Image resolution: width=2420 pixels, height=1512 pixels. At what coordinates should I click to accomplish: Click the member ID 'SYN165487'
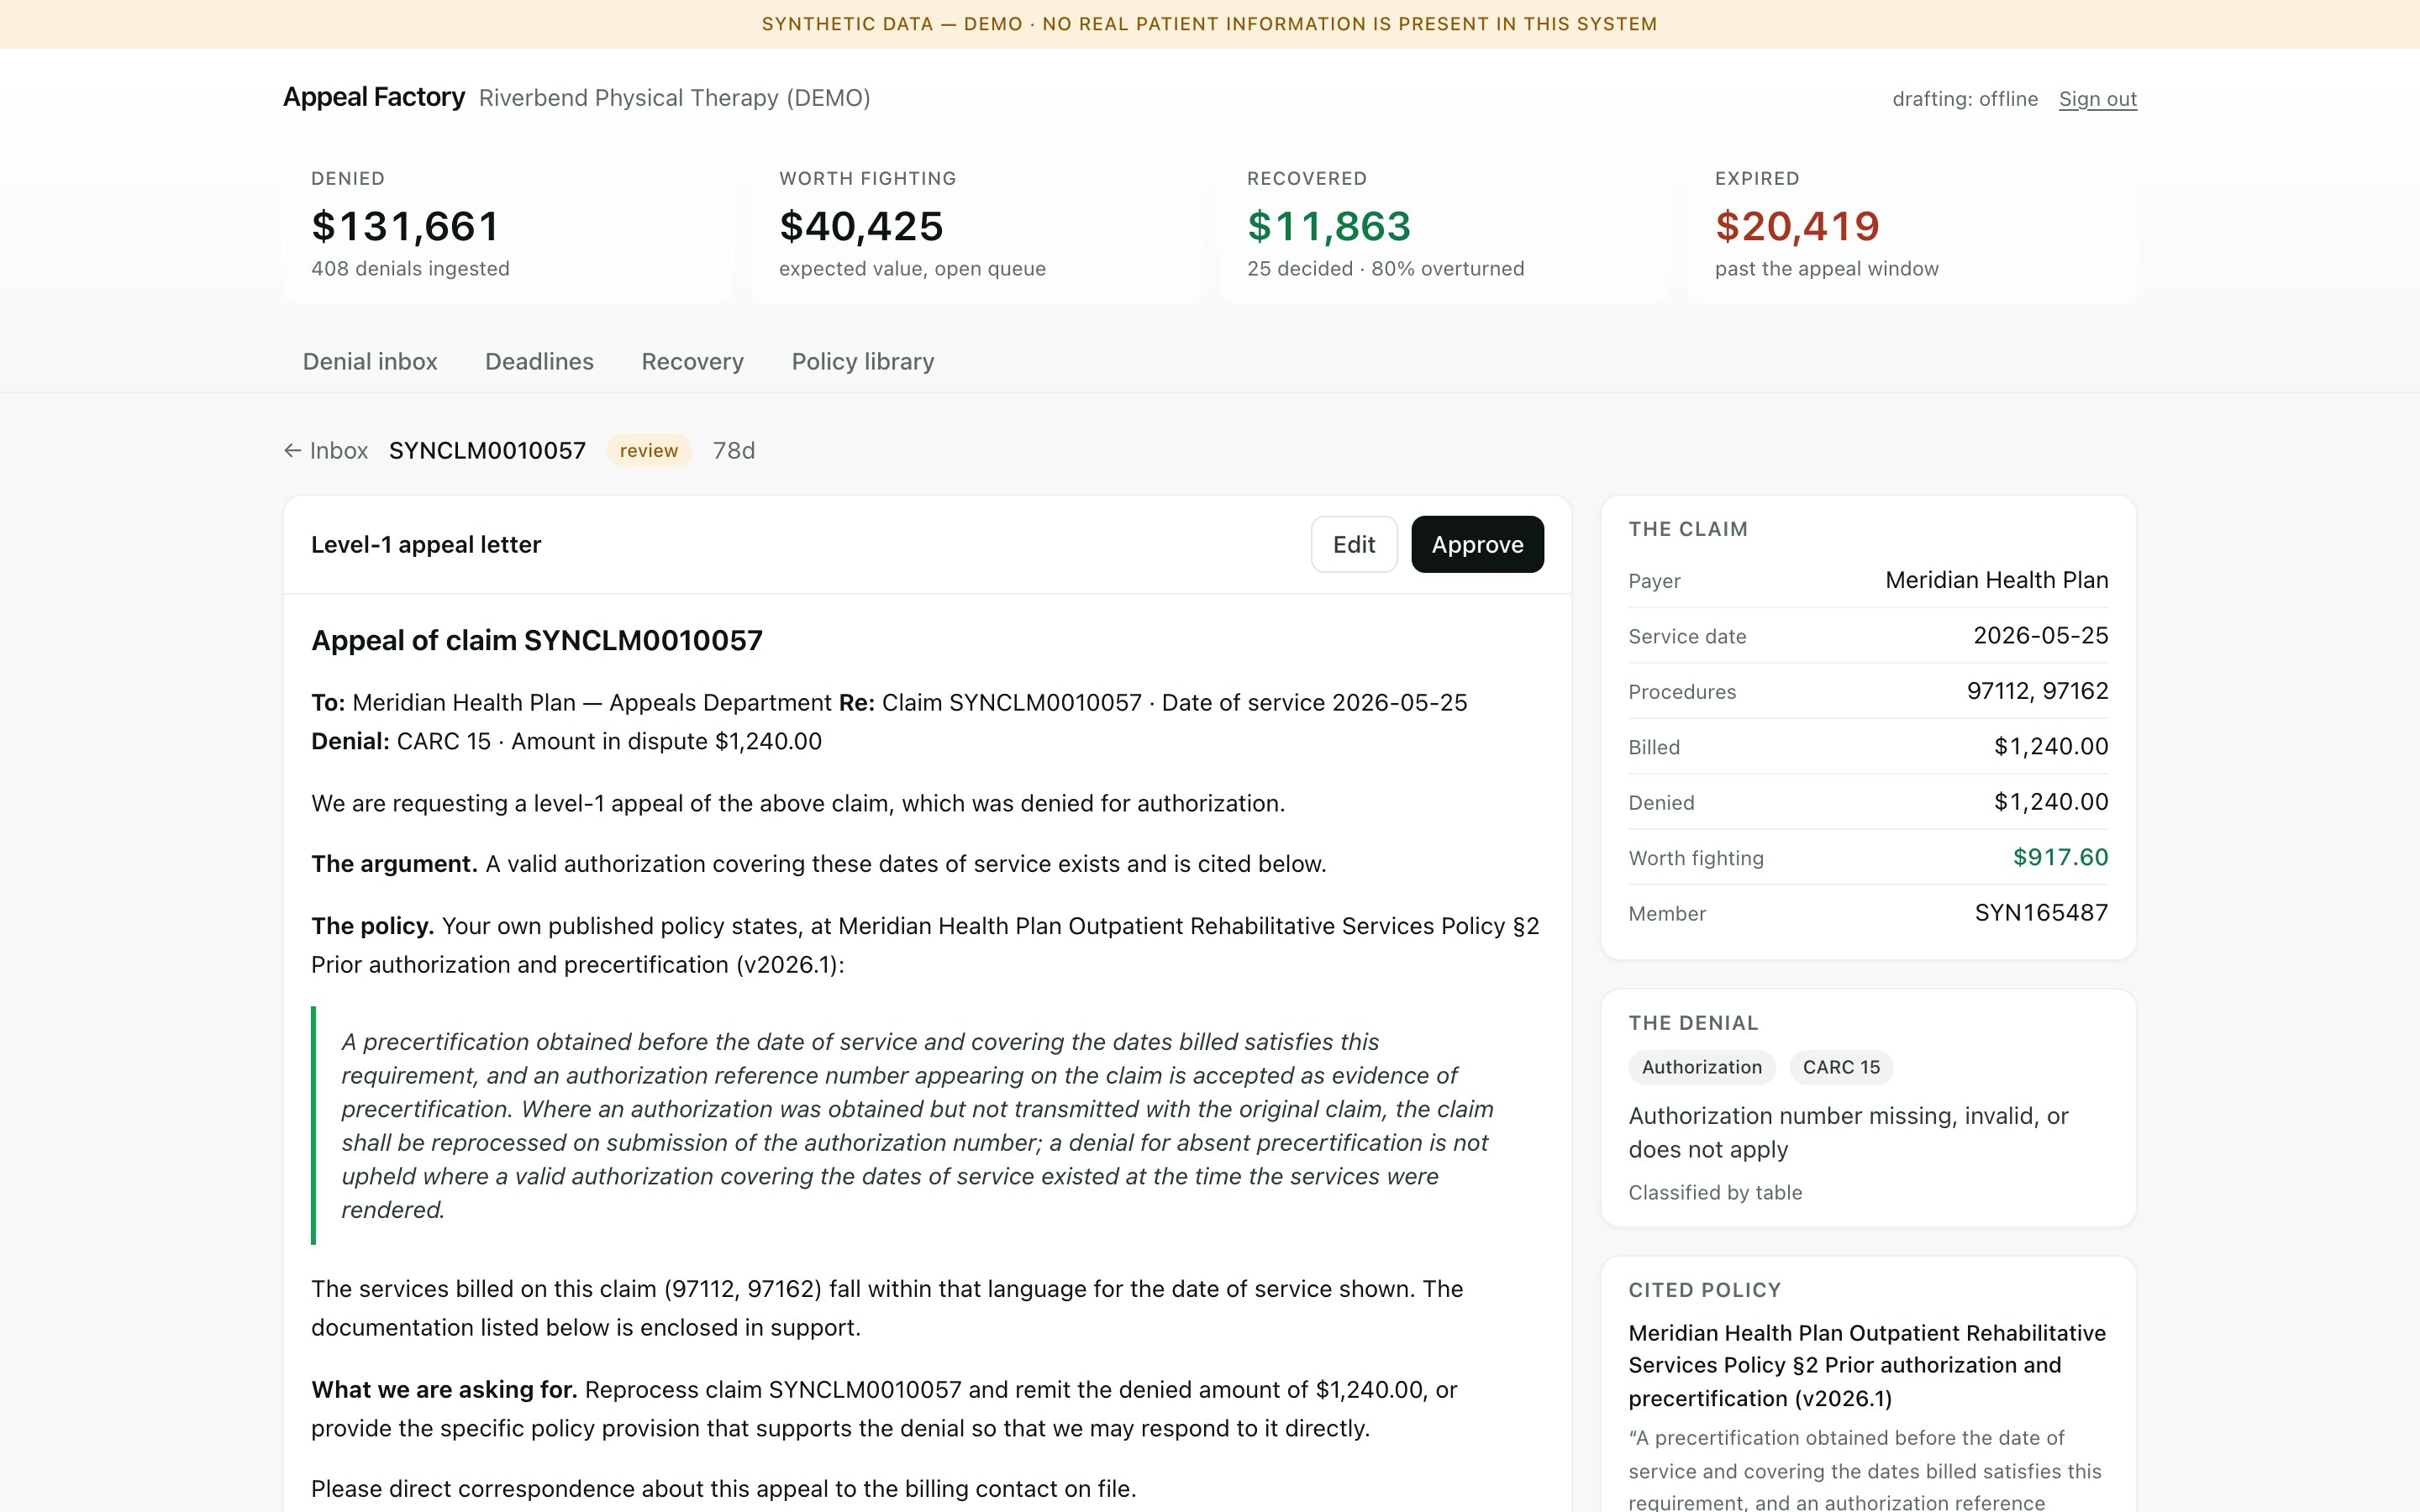[2041, 913]
